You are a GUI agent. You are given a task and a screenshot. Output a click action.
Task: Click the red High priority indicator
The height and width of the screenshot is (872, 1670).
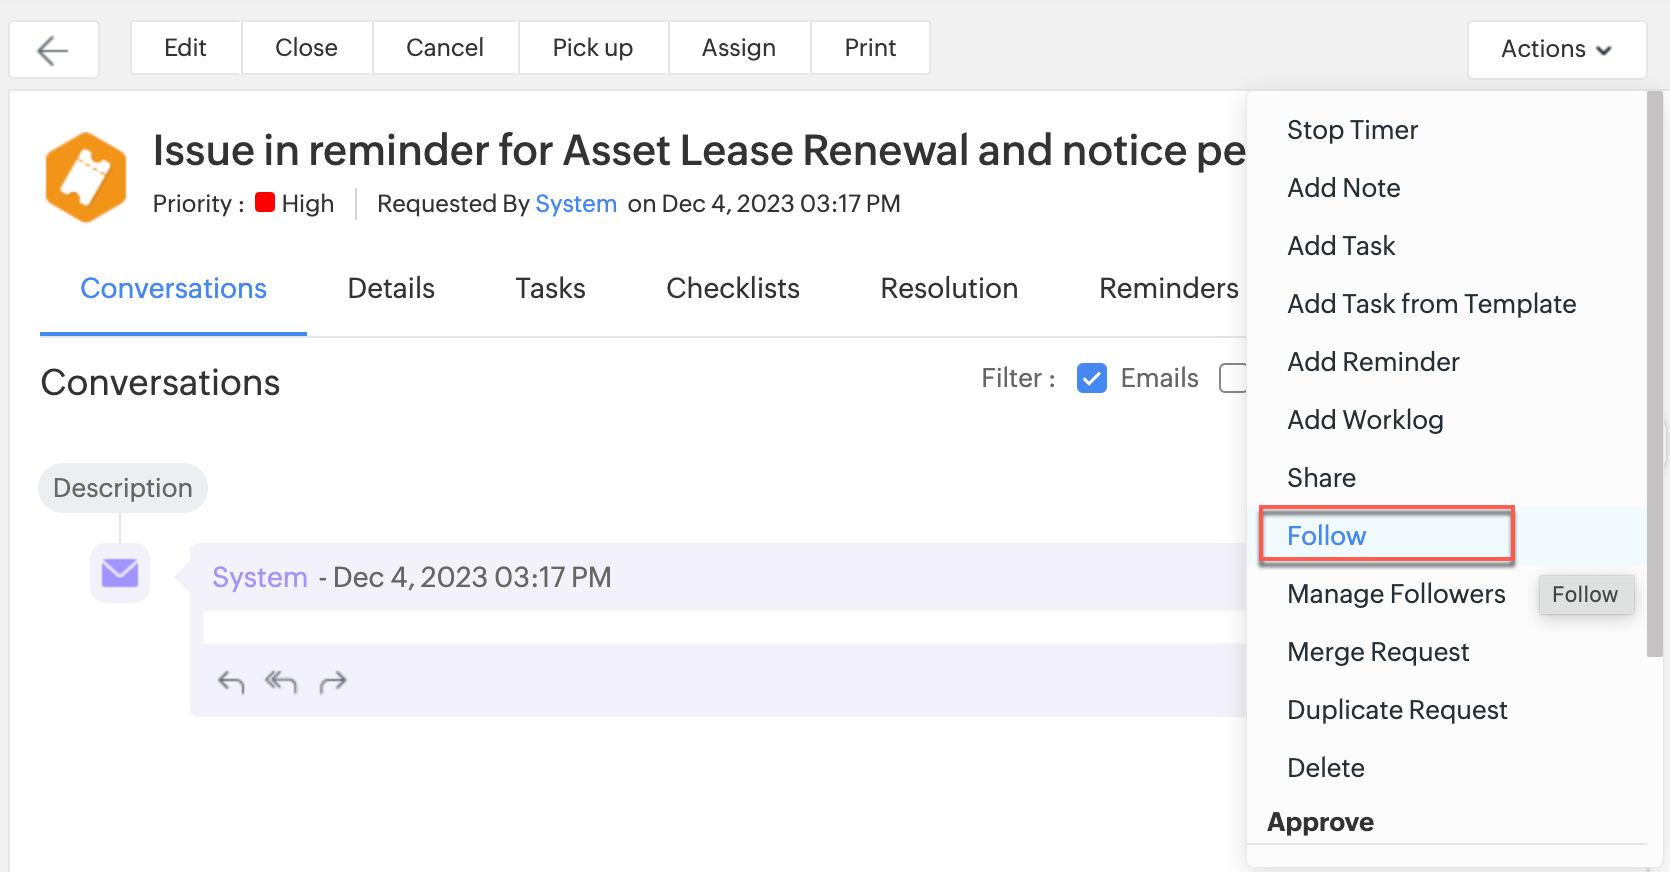click(265, 203)
